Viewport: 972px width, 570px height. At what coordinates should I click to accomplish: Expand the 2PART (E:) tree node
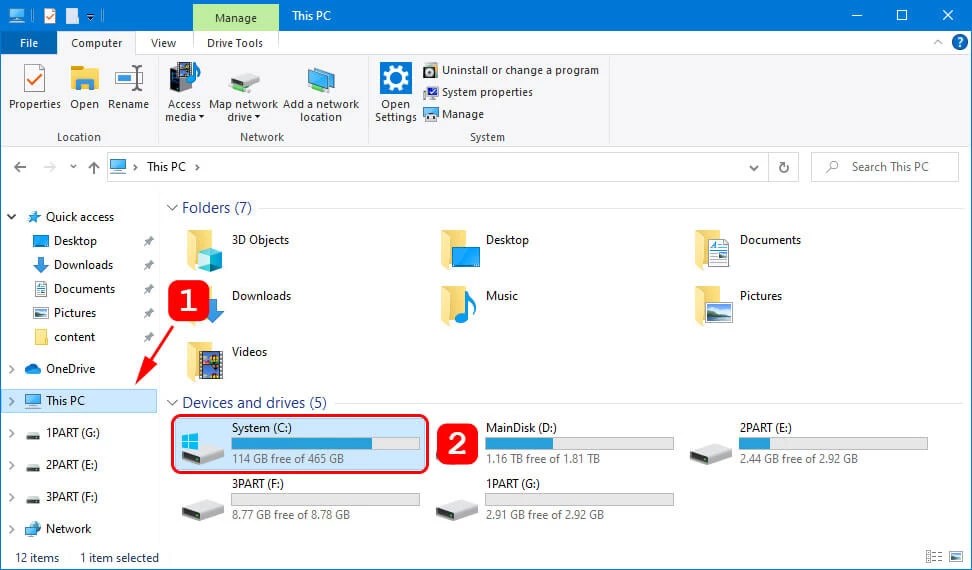11,465
